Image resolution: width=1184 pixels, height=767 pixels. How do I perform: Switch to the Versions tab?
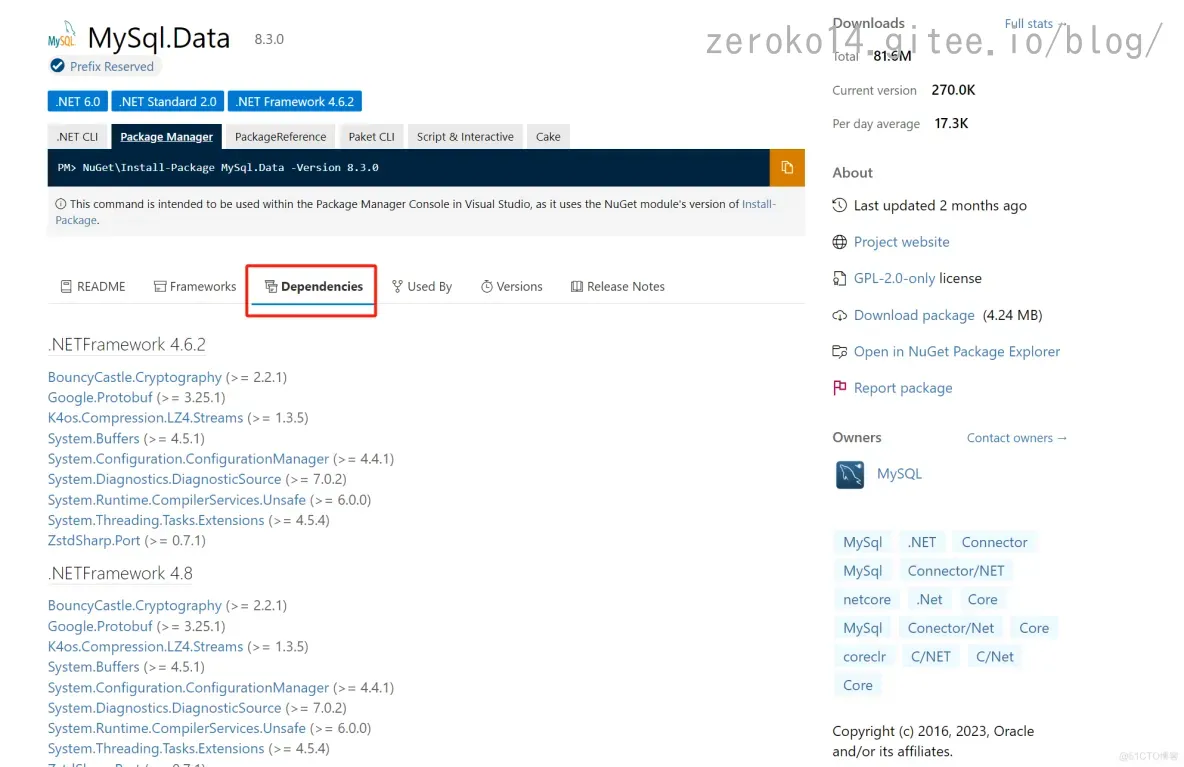(x=512, y=287)
